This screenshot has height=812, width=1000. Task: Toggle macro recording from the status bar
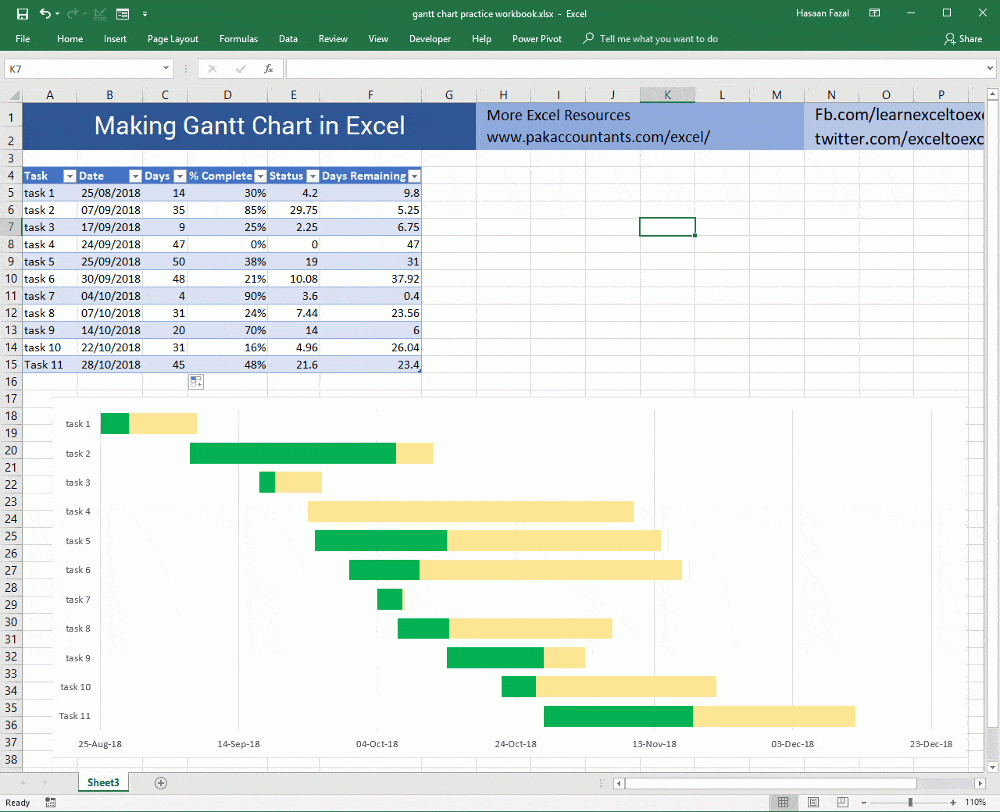[x=50, y=802]
